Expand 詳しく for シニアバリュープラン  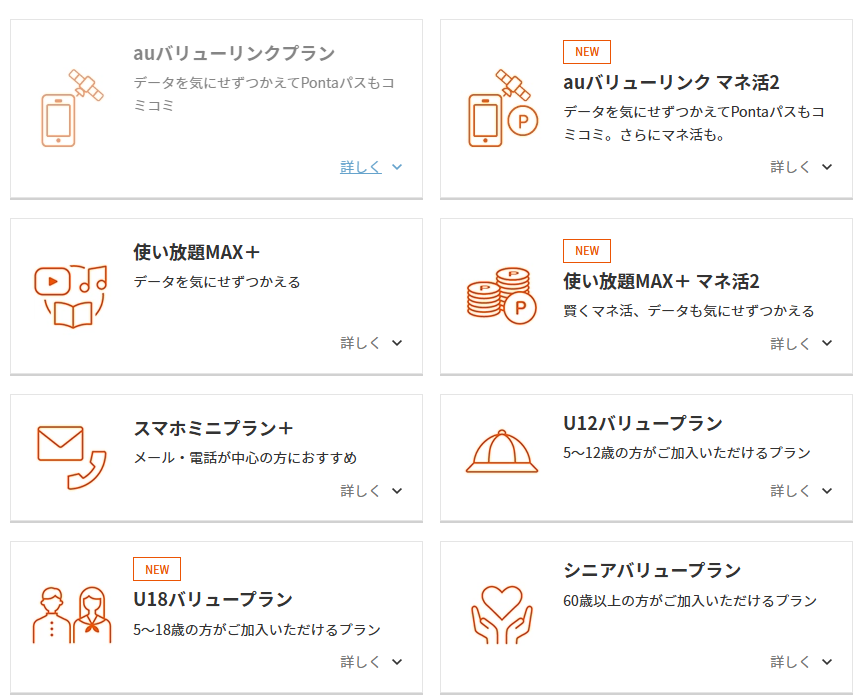tap(801, 662)
